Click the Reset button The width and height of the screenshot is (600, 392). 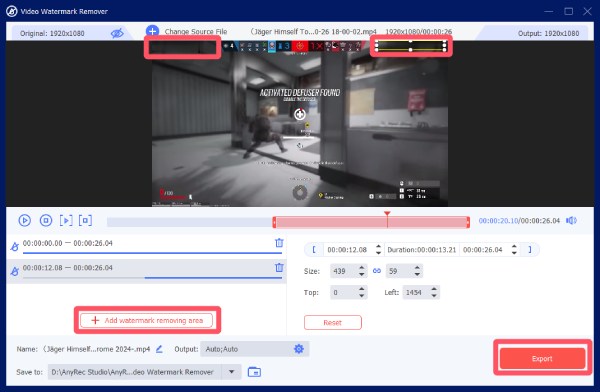pyautogui.click(x=333, y=322)
